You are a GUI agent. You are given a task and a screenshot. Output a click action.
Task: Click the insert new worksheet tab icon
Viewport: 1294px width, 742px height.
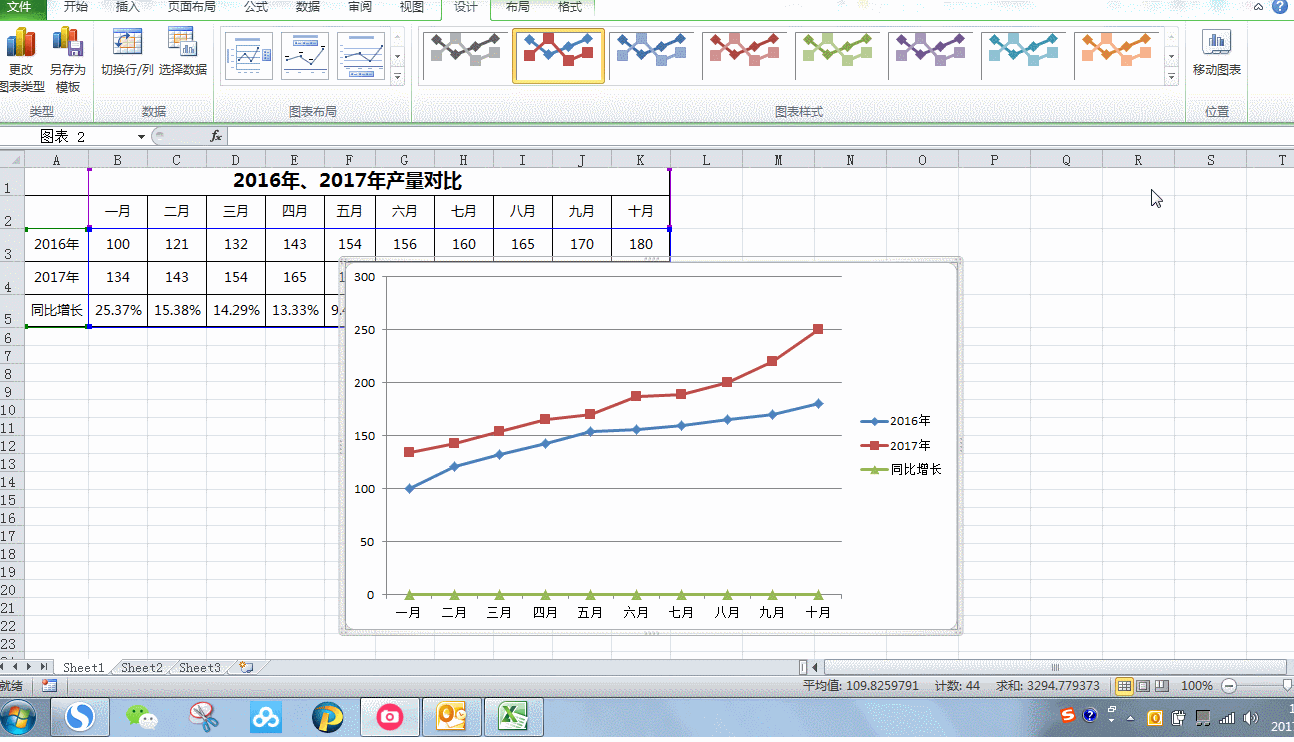click(x=246, y=667)
